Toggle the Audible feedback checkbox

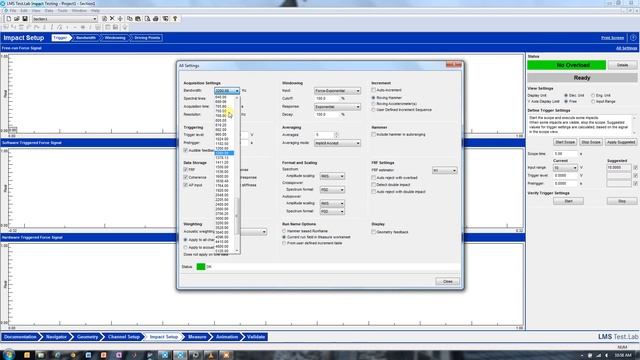tap(186, 150)
